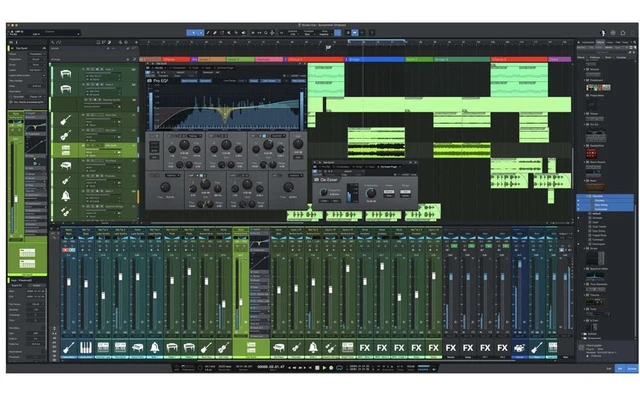Viewport: 640px width, 400px height.
Task: Expand the Pro EQ folder in browser
Action: [584, 124]
